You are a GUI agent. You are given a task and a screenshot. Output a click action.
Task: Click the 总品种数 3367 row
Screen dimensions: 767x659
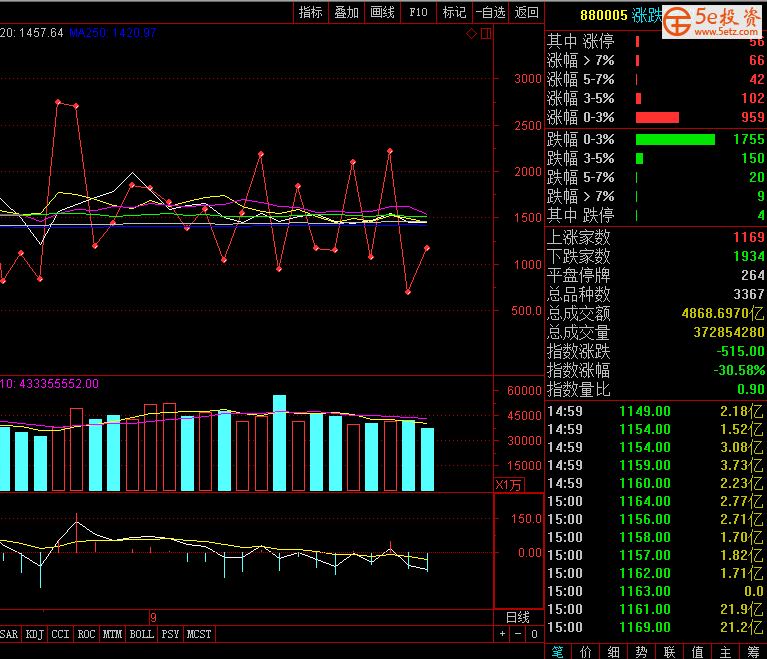coord(655,295)
